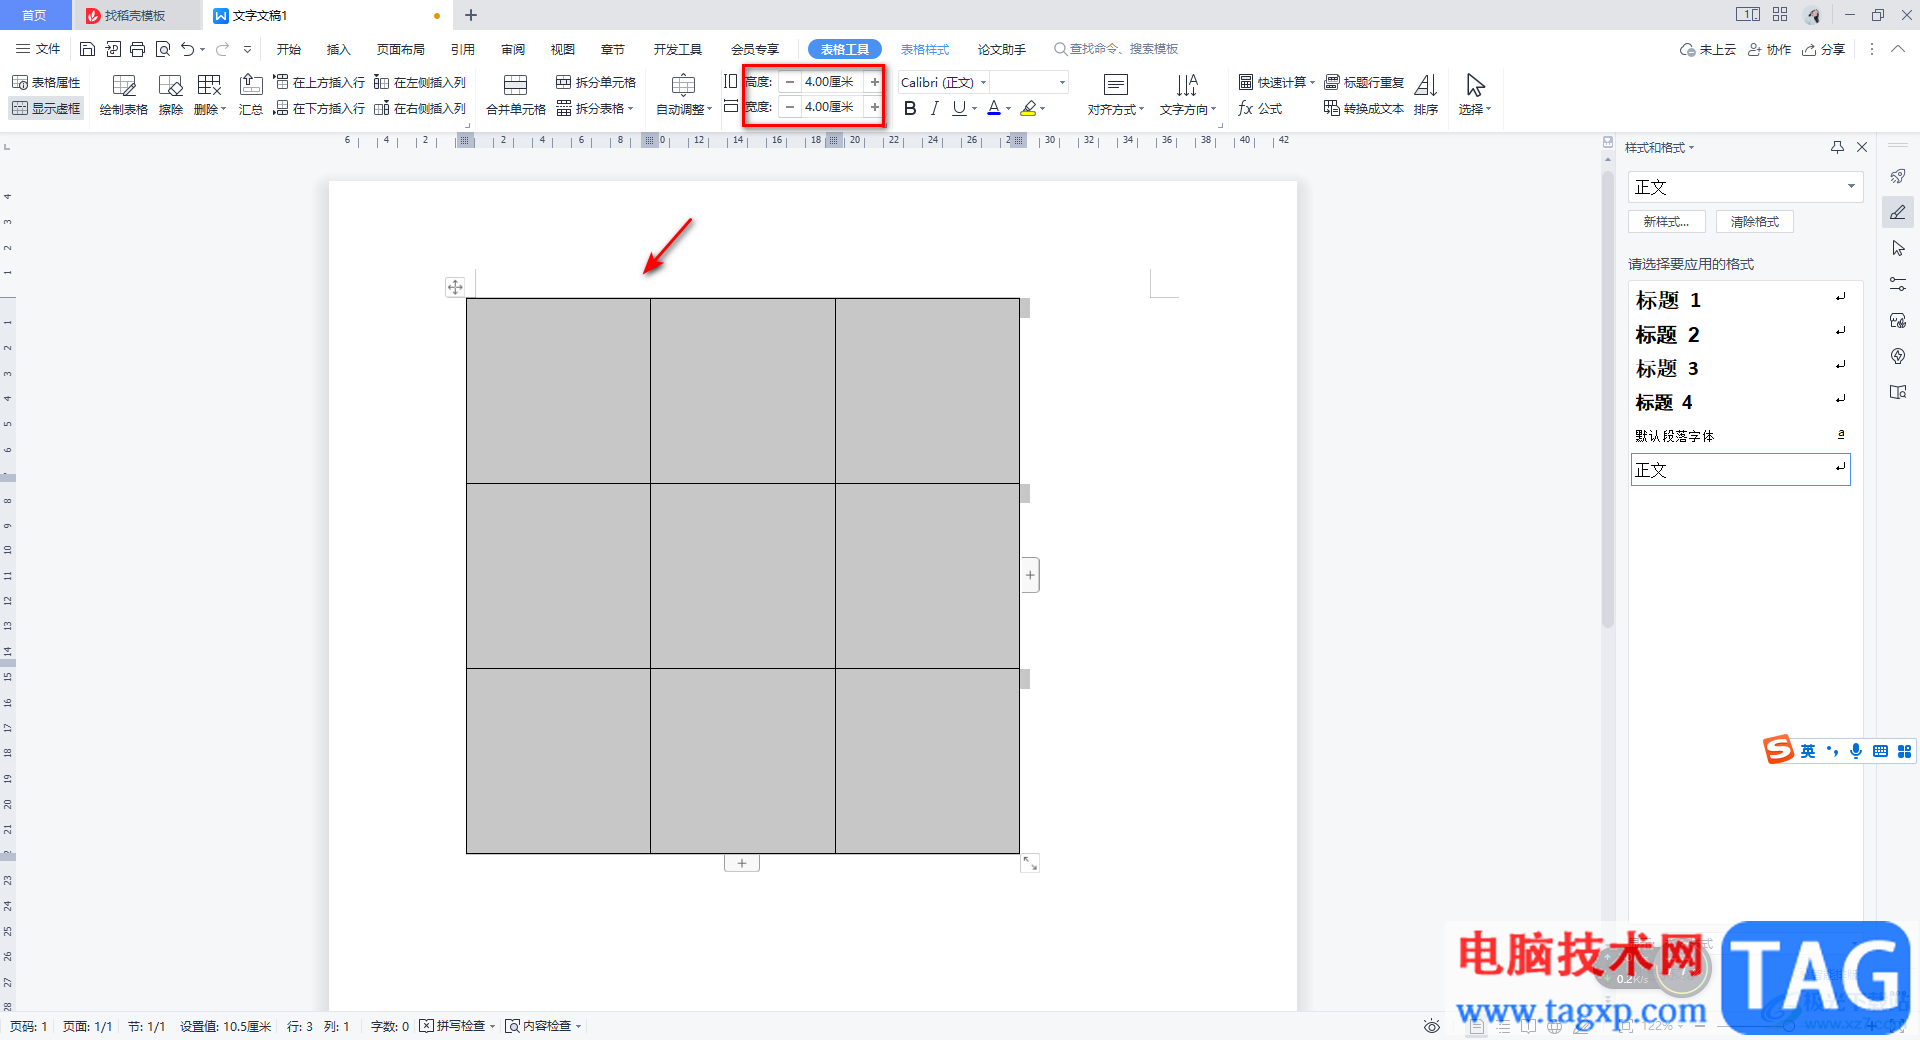Add a new row with plus below table
Screen dimensions: 1920x1040
[x=742, y=863]
